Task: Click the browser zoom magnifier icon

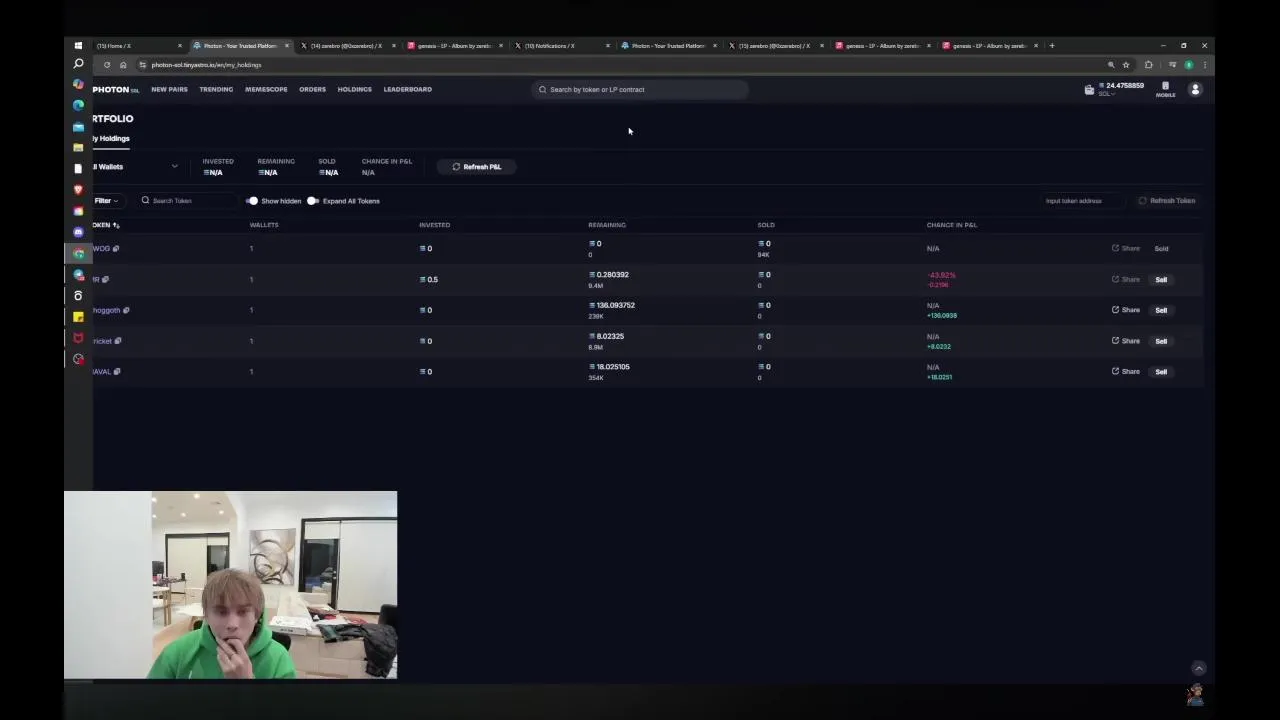Action: coord(1111,65)
